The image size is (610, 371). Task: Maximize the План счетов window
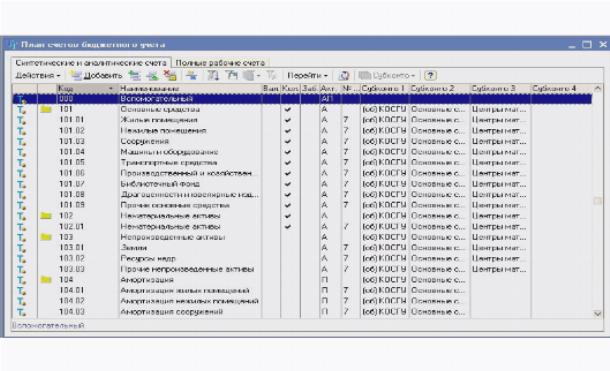tap(587, 44)
